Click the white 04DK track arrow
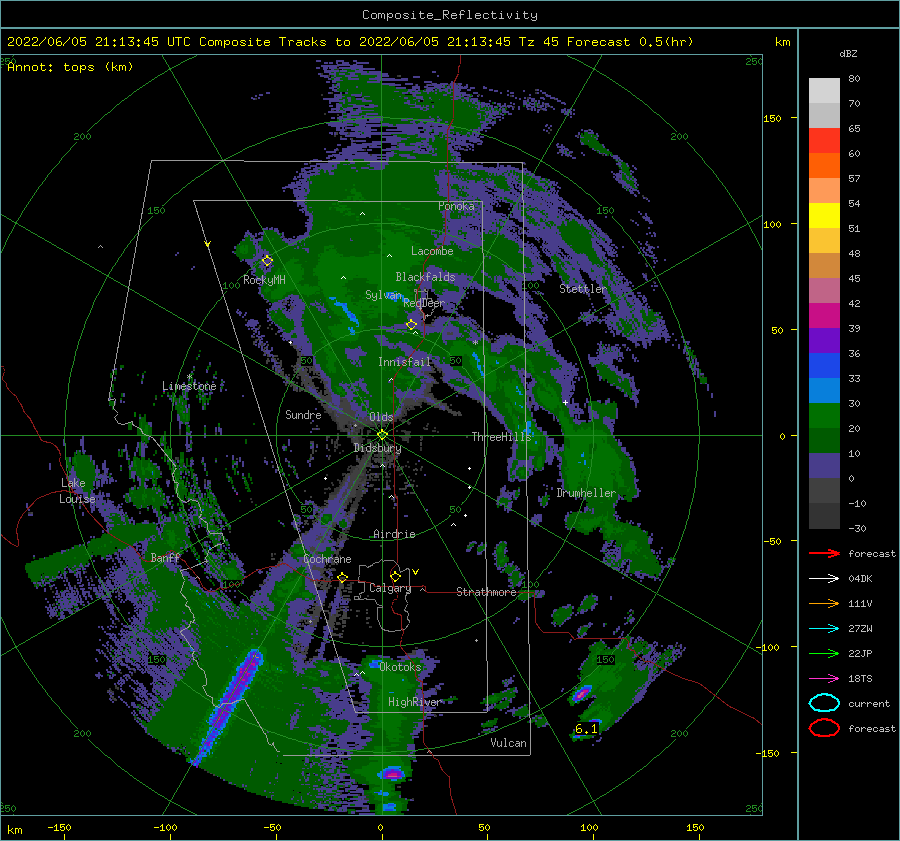 click(824, 579)
